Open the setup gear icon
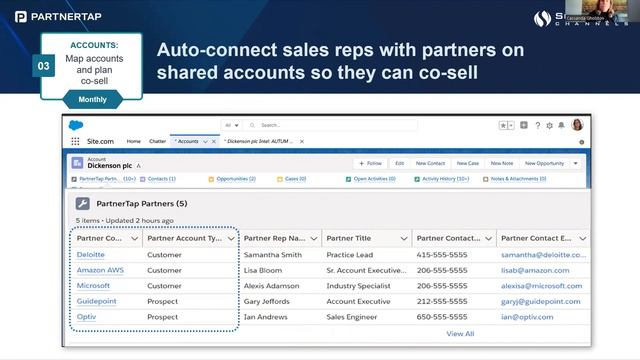Image resolution: width=640 pixels, height=360 pixels. coord(549,125)
